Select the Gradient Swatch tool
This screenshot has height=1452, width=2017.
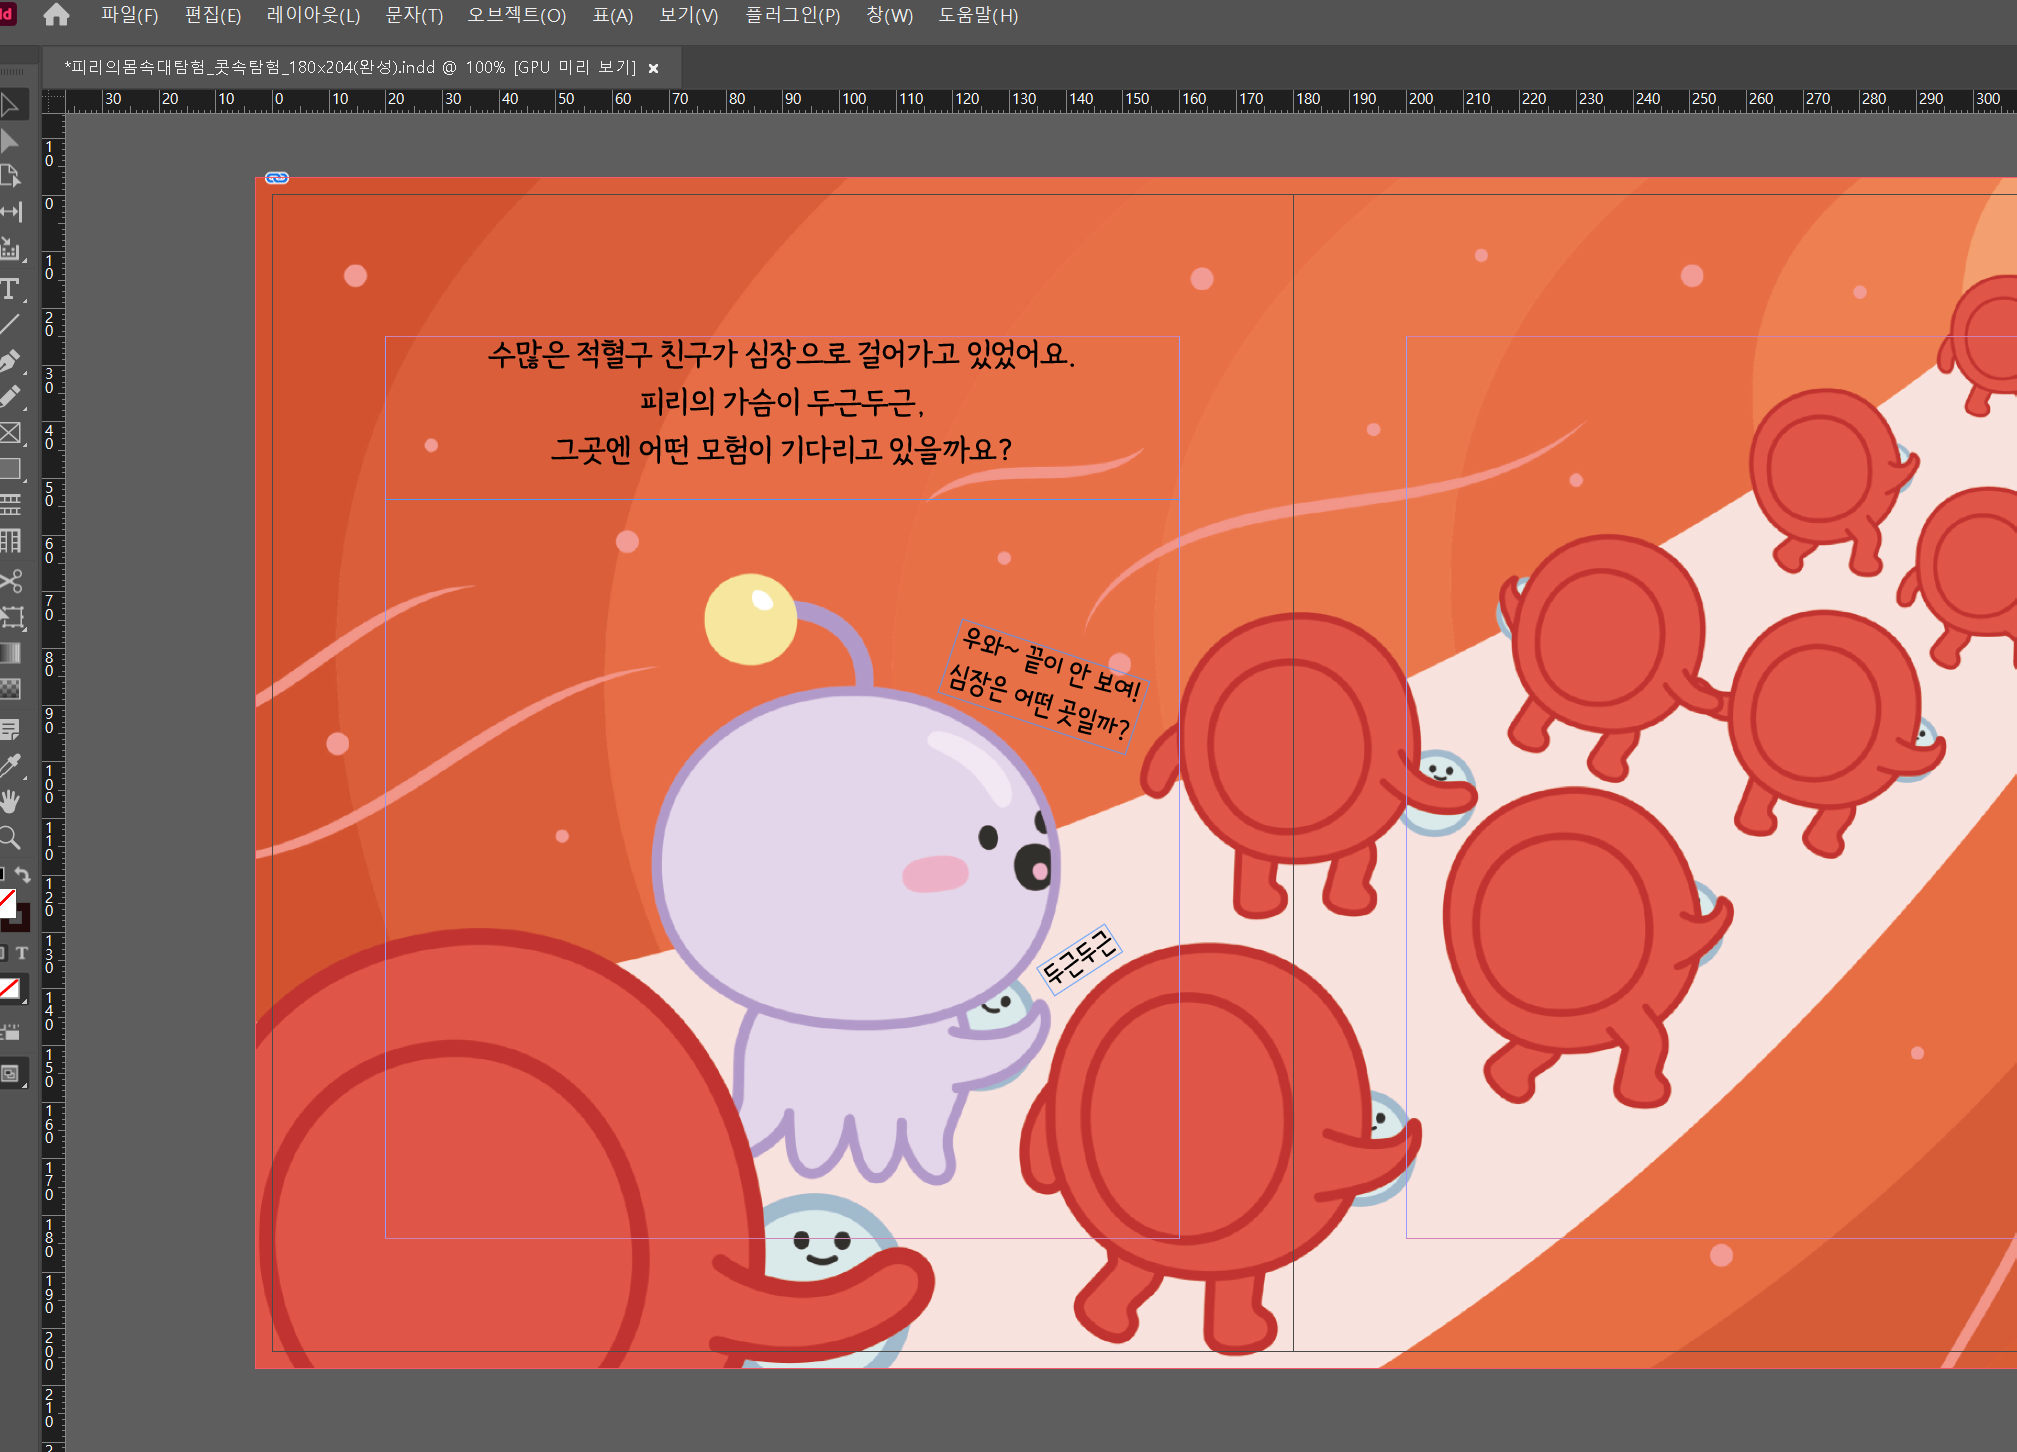(10, 653)
